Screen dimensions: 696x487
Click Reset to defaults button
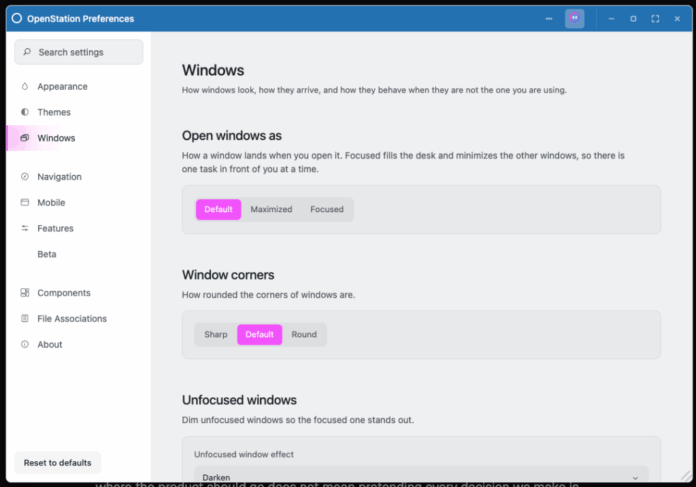tap(58, 463)
